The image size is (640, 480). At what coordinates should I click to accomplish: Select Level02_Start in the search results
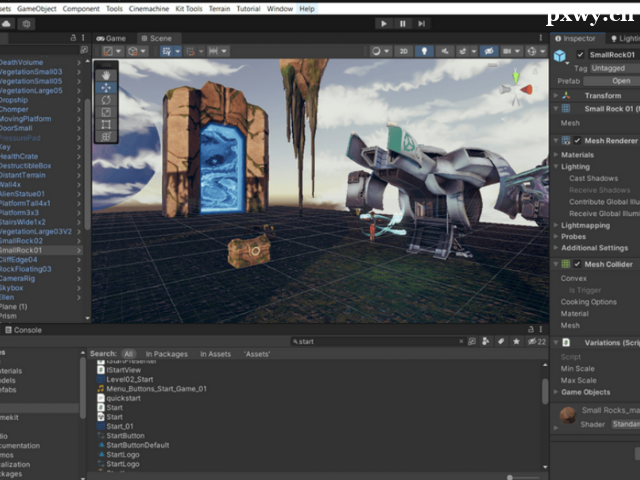pyautogui.click(x=132, y=380)
